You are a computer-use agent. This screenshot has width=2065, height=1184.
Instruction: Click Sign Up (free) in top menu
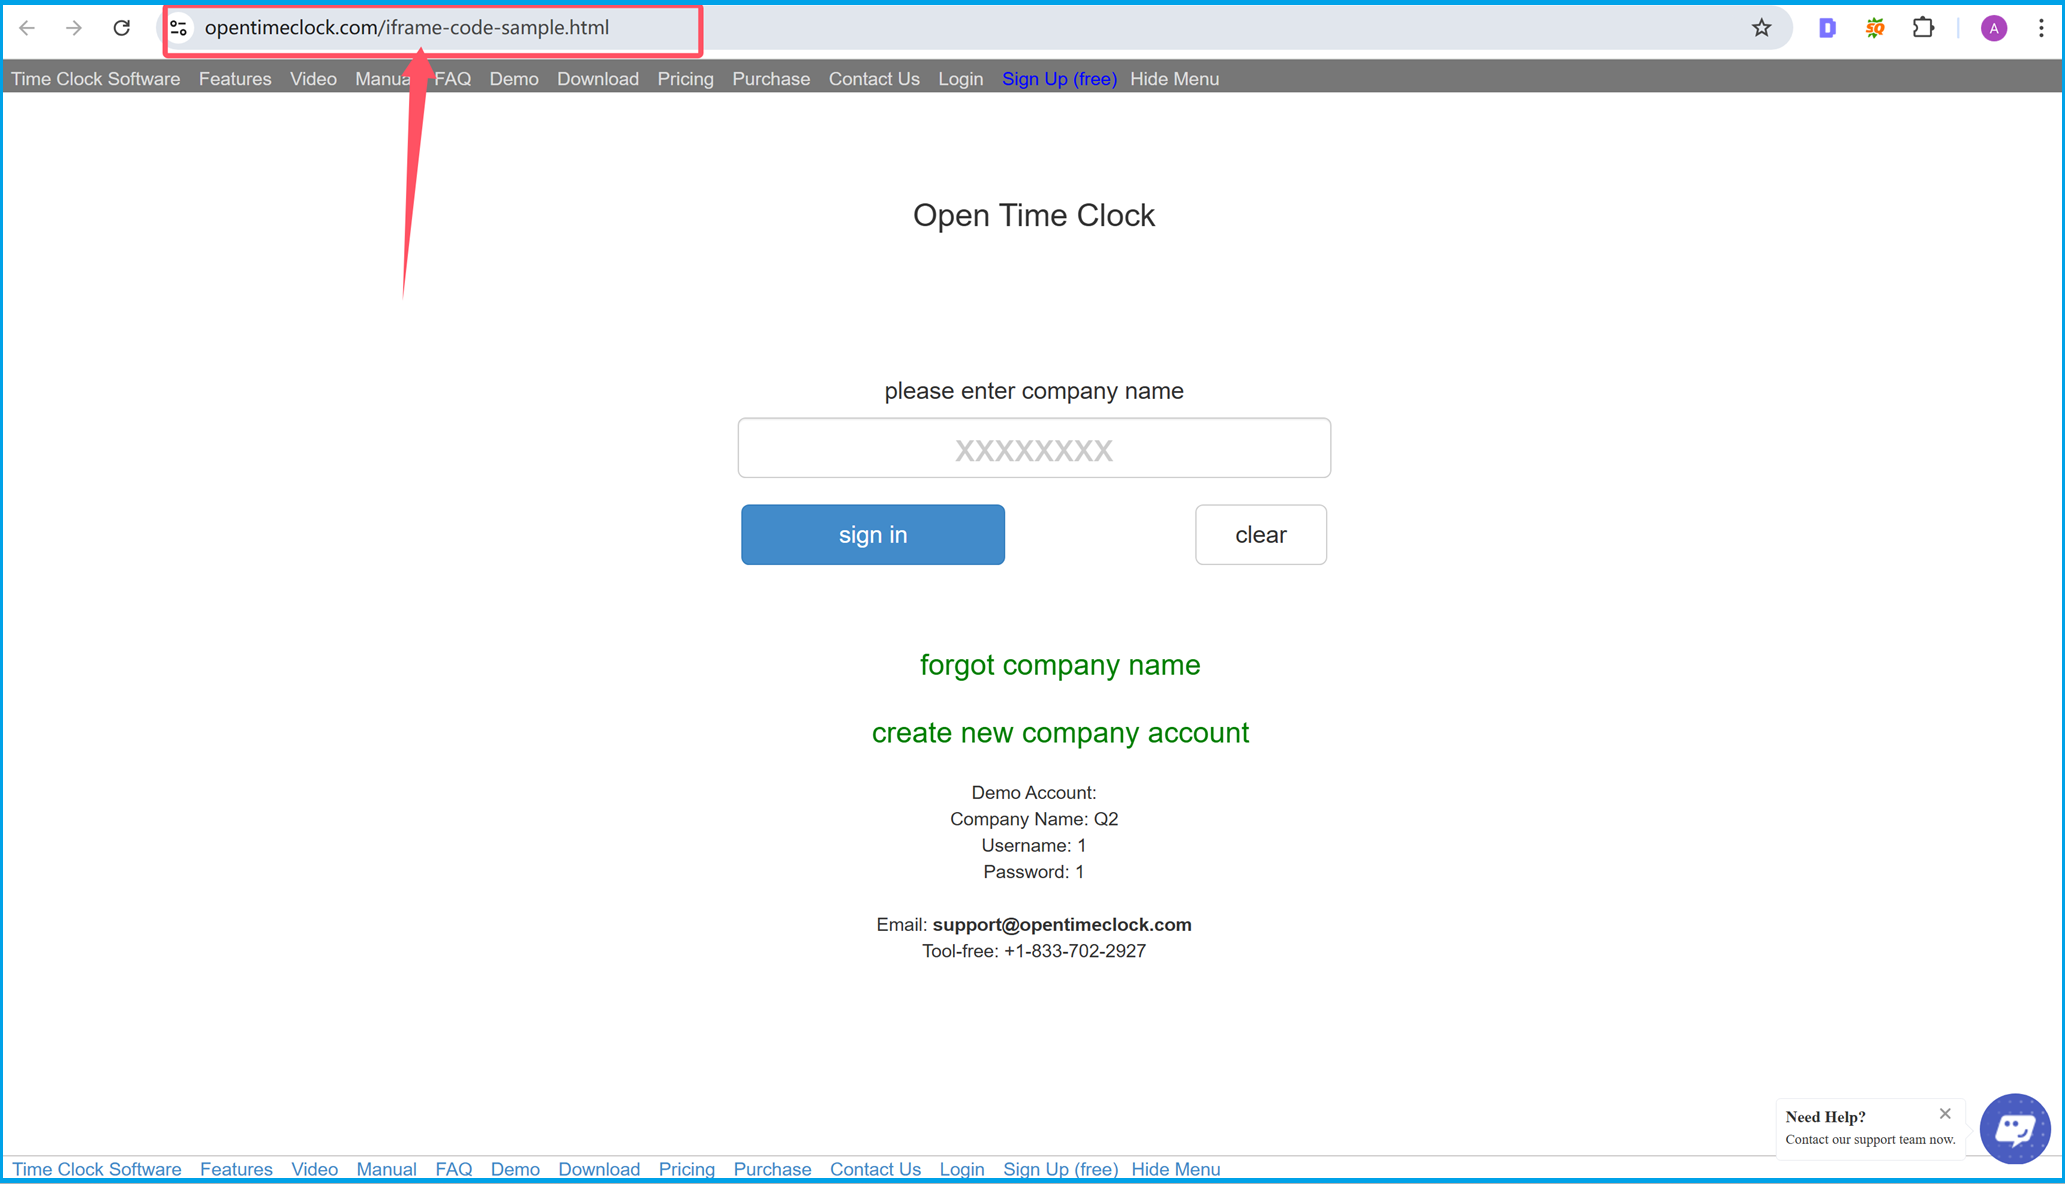tap(1059, 79)
